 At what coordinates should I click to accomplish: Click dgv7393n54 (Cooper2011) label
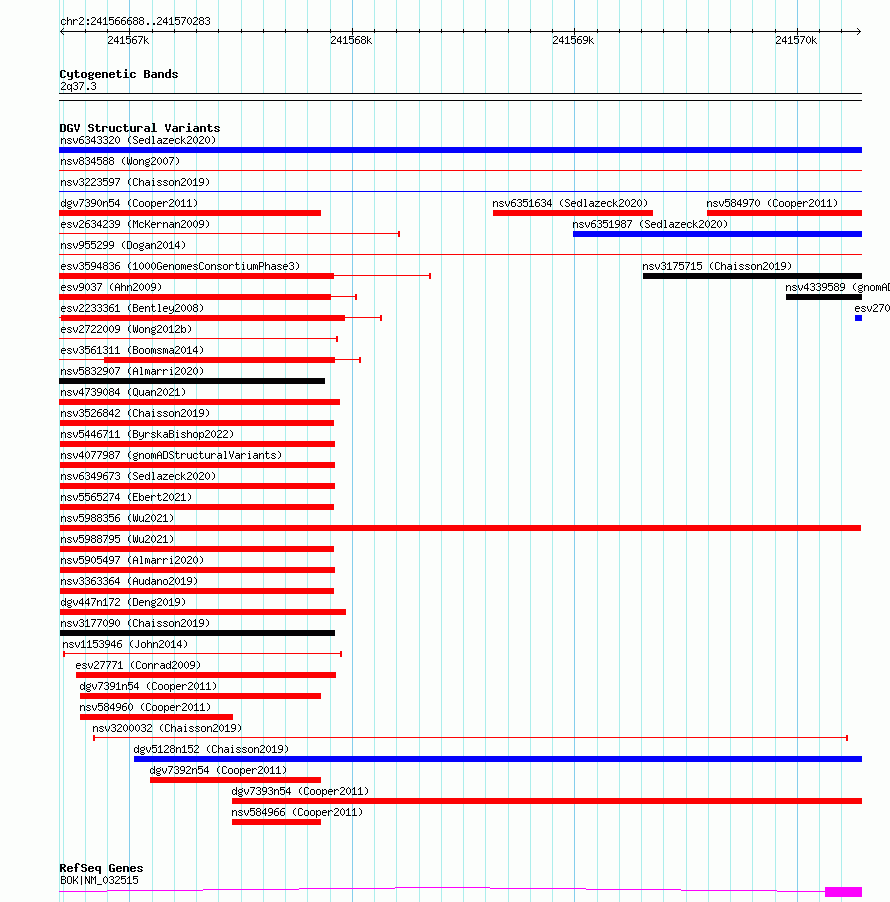click(300, 791)
